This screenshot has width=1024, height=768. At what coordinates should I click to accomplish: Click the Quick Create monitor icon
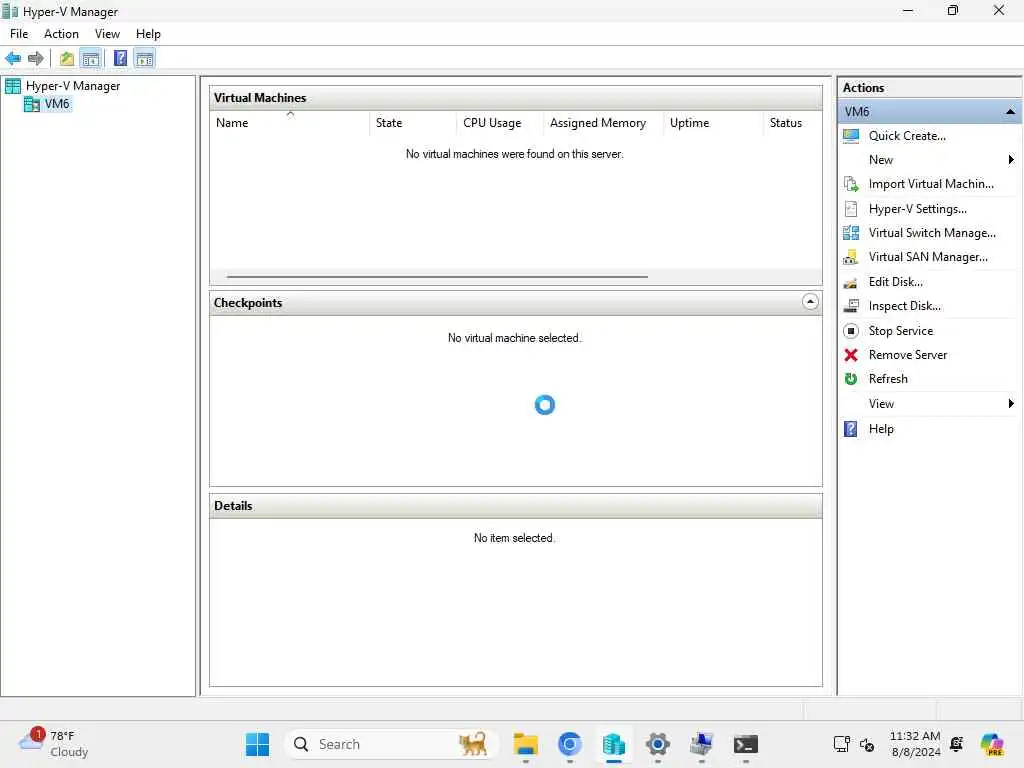click(851, 136)
